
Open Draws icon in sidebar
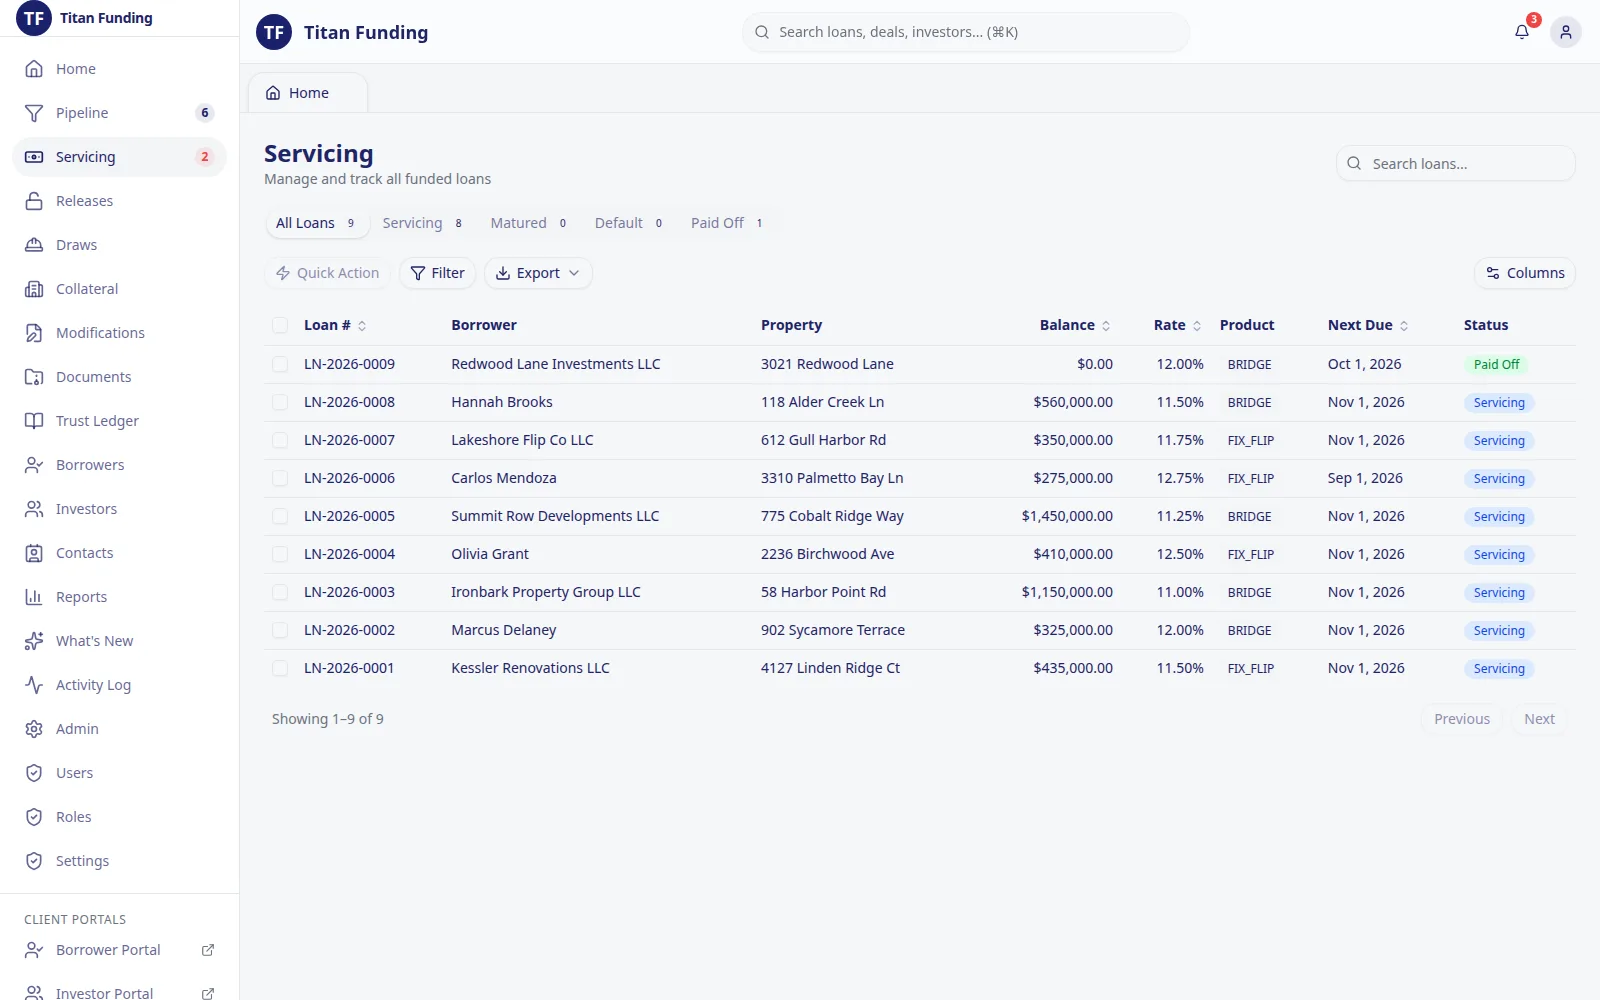(x=34, y=245)
